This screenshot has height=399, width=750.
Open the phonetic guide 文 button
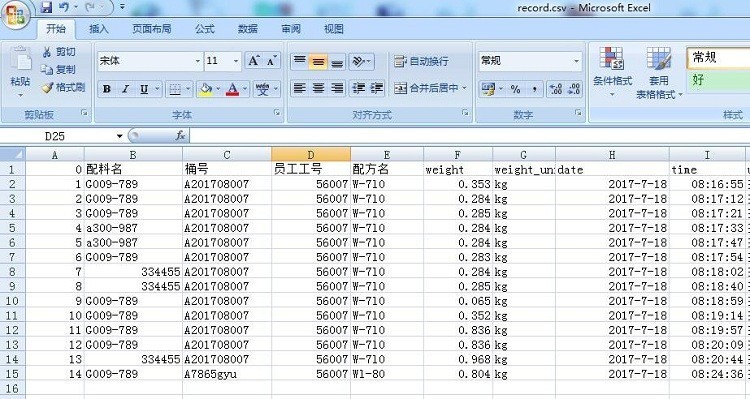pos(263,89)
